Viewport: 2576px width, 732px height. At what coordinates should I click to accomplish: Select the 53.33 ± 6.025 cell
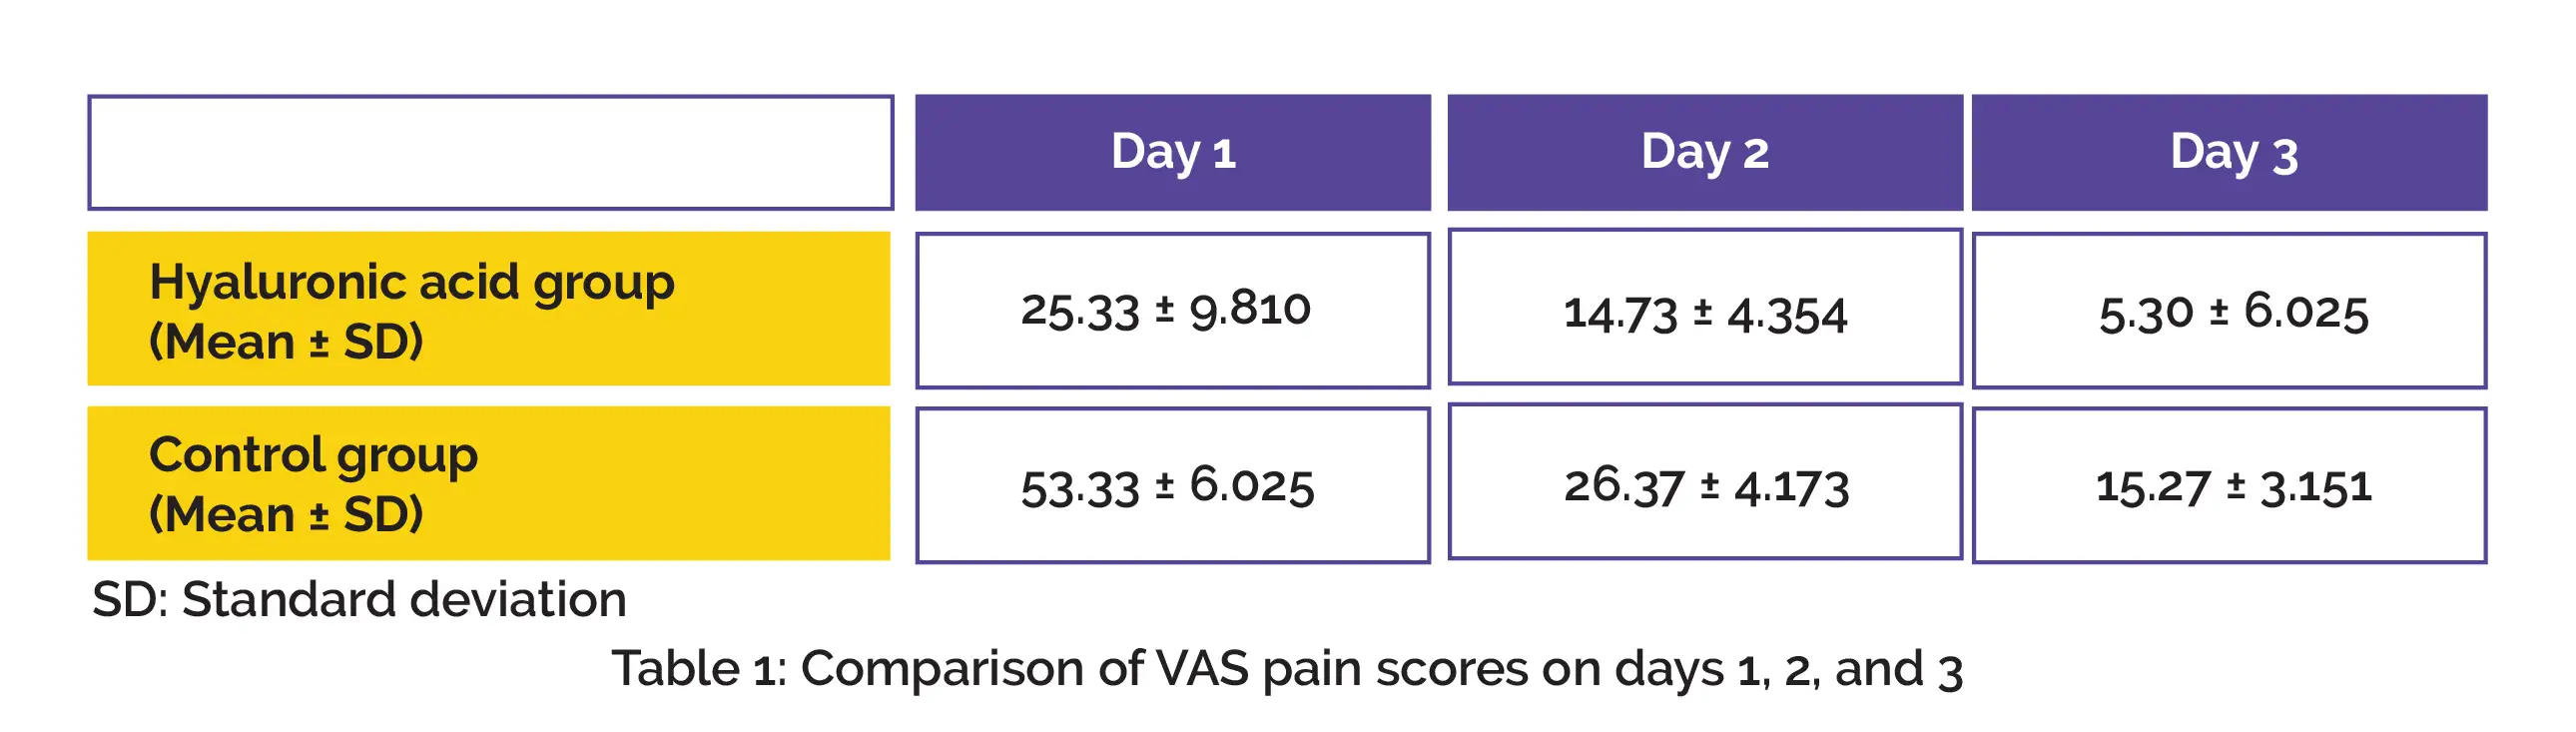pyautogui.click(x=1166, y=487)
